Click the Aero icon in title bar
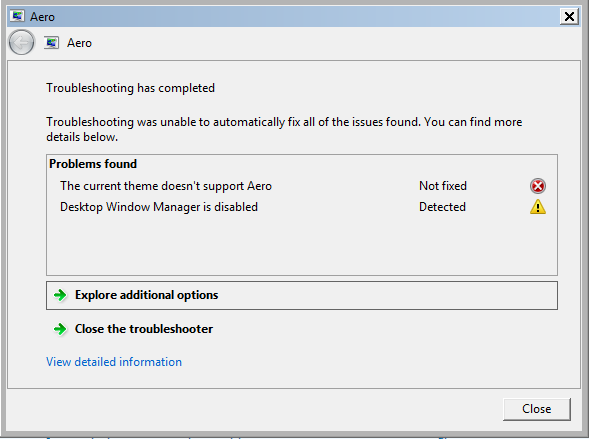Image resolution: width=589 pixels, height=439 pixels. (x=17, y=16)
